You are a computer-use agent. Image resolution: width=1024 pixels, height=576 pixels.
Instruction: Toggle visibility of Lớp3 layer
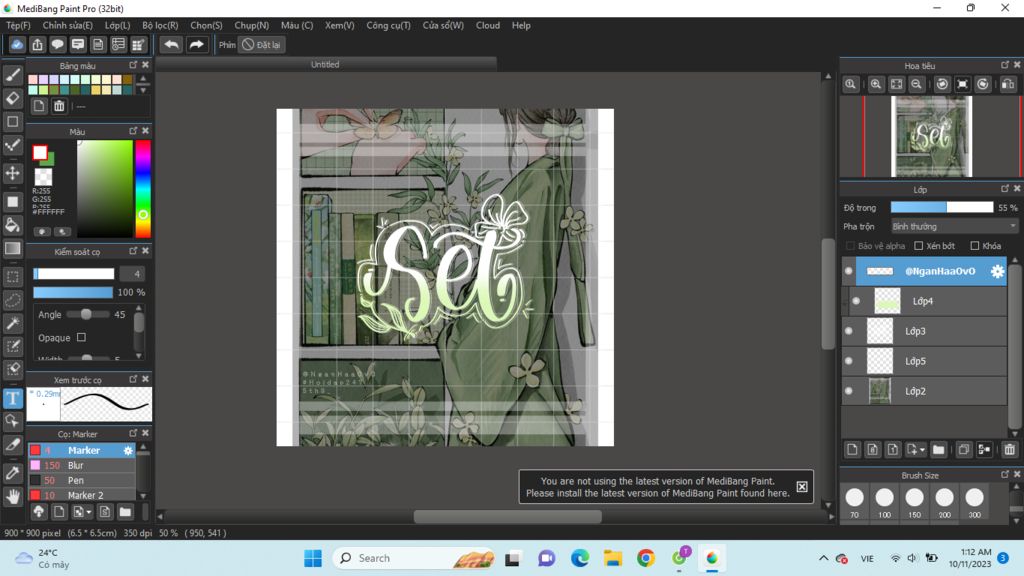[848, 331]
